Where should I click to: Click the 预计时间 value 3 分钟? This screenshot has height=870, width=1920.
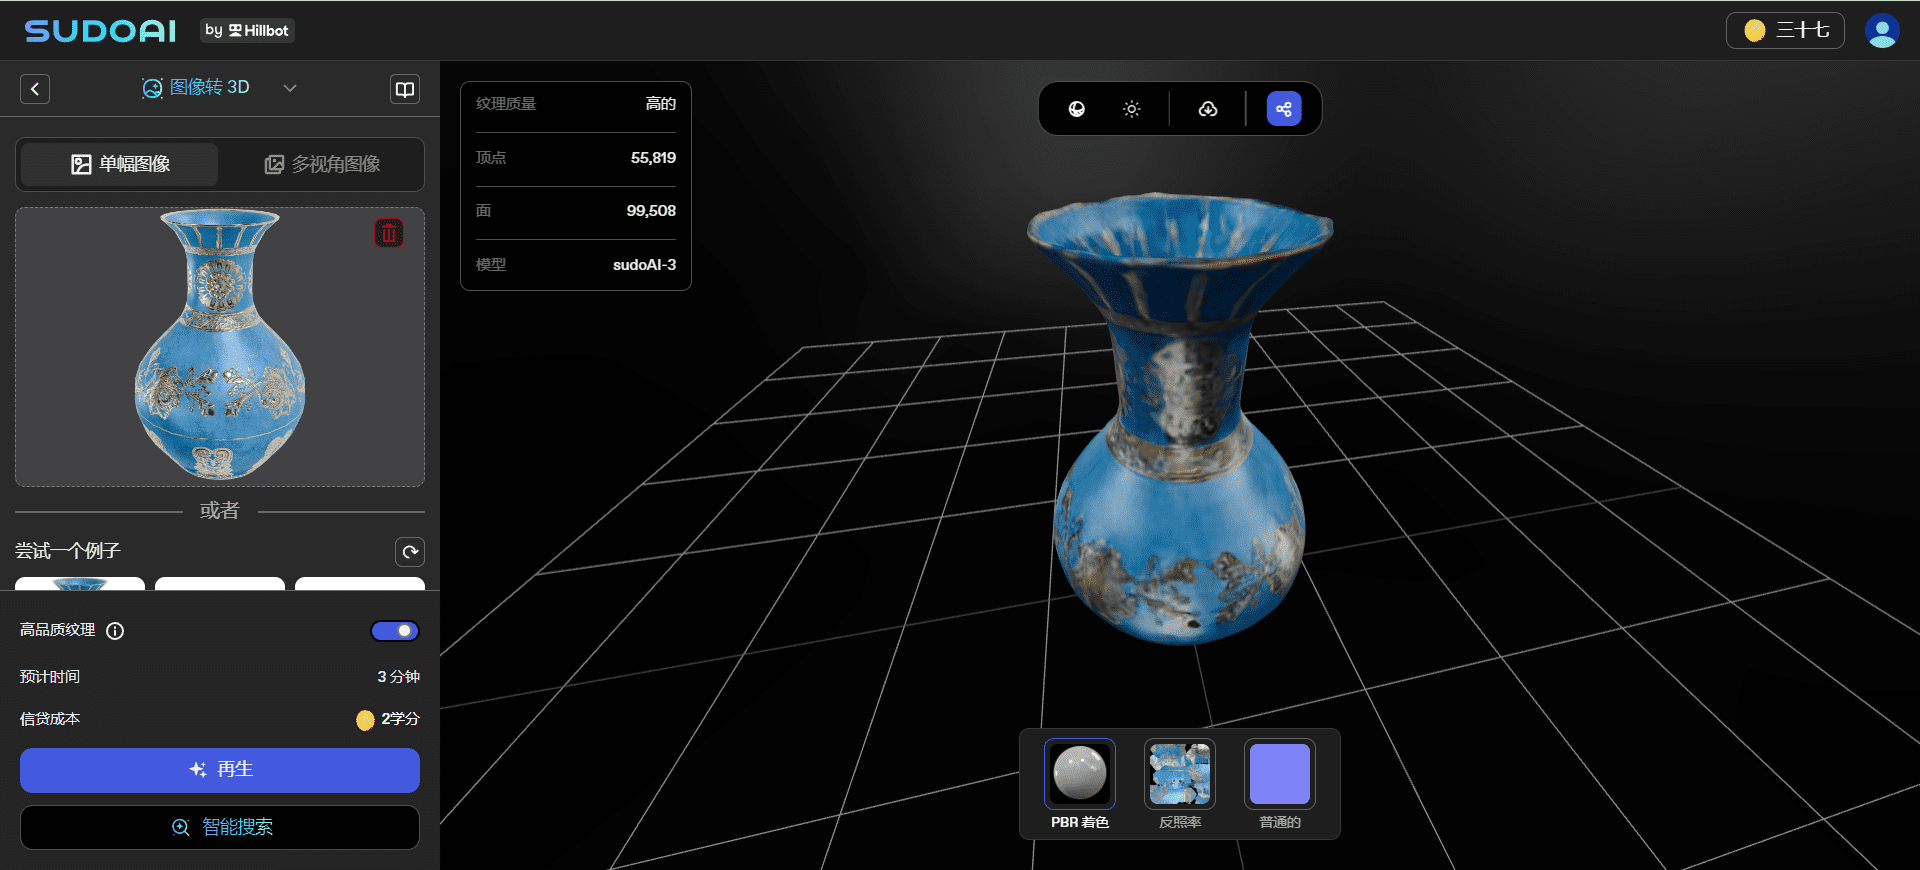coord(398,677)
